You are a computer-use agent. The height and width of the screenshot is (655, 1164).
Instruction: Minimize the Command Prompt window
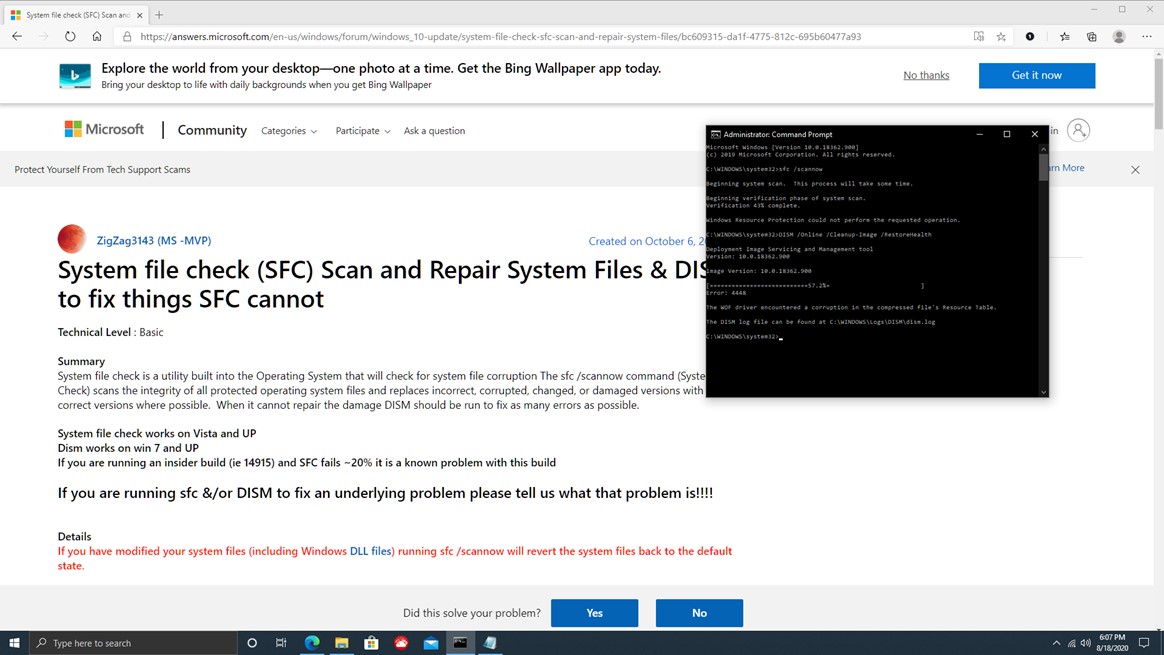click(979, 134)
